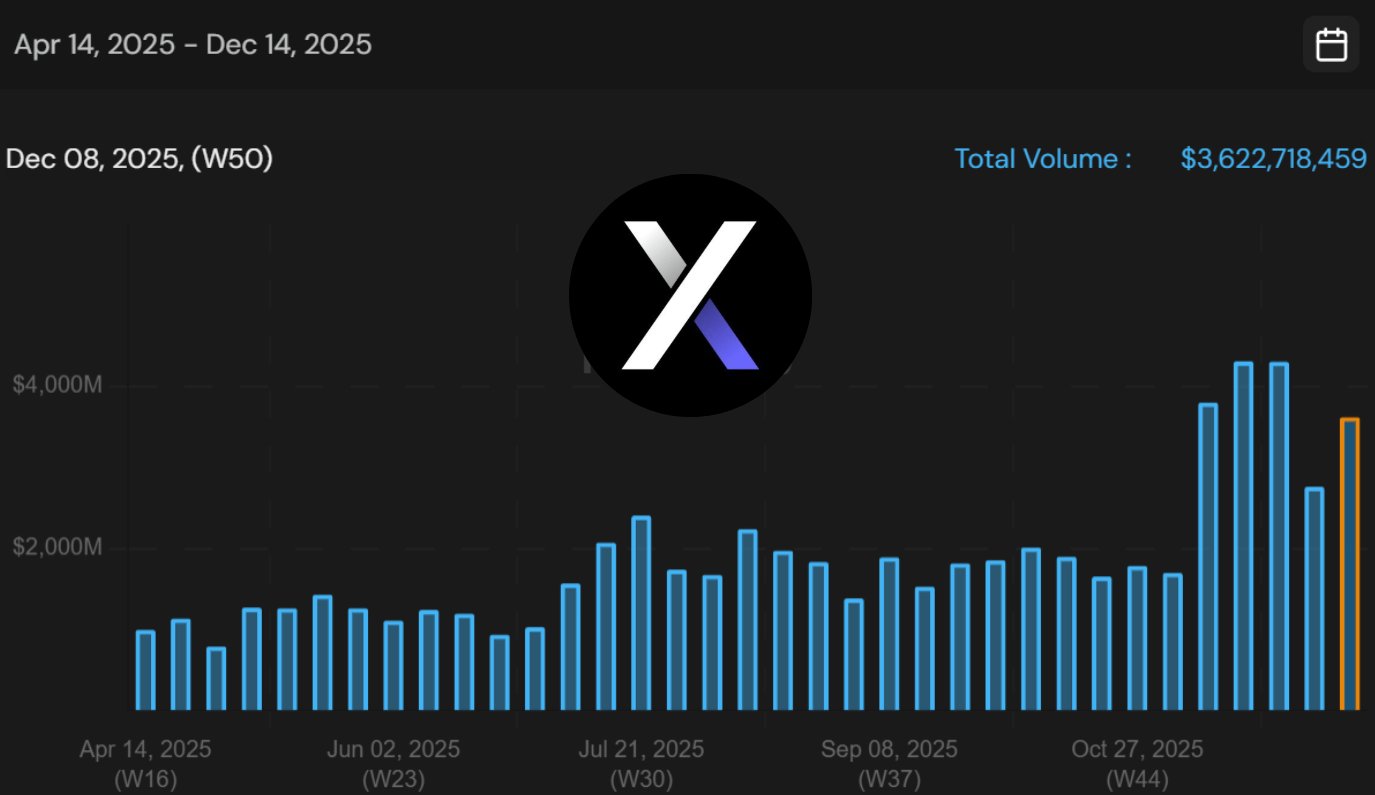Select the chart bar for week W30
Screen dimensions: 1375x795
click(x=641, y=613)
